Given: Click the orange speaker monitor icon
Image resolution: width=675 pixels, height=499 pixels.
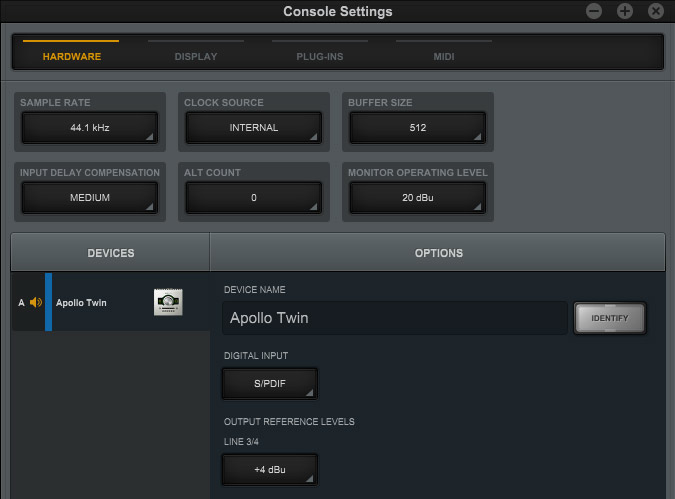Looking at the screenshot, I should coord(36,302).
